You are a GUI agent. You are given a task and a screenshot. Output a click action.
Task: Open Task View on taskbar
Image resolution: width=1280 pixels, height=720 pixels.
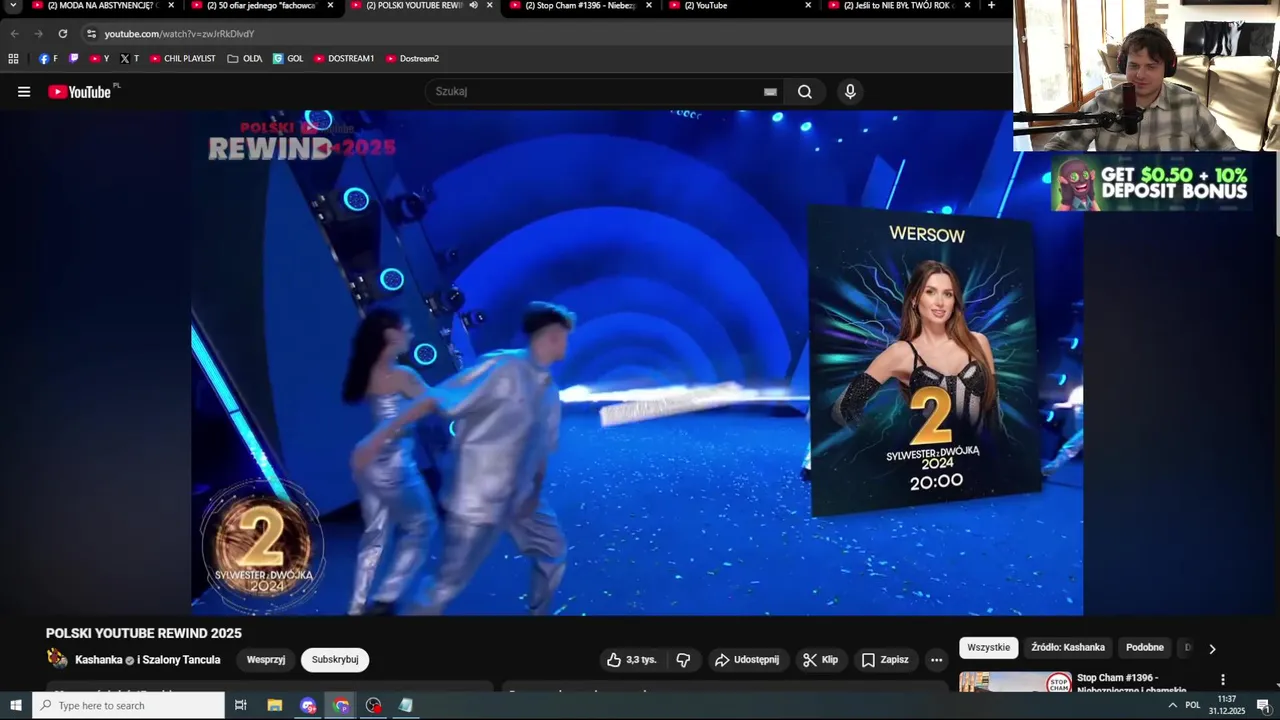click(x=240, y=705)
